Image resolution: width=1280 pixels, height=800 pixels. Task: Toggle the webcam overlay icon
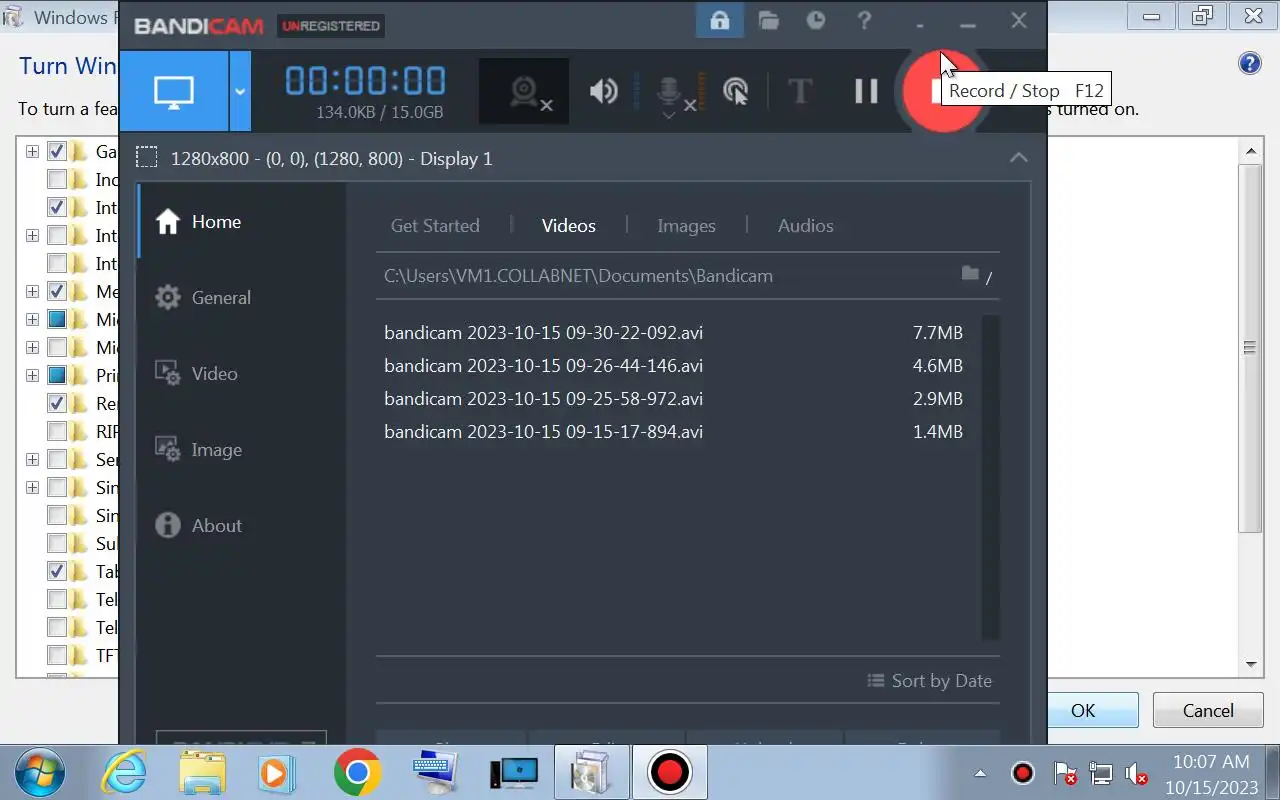[x=525, y=92]
